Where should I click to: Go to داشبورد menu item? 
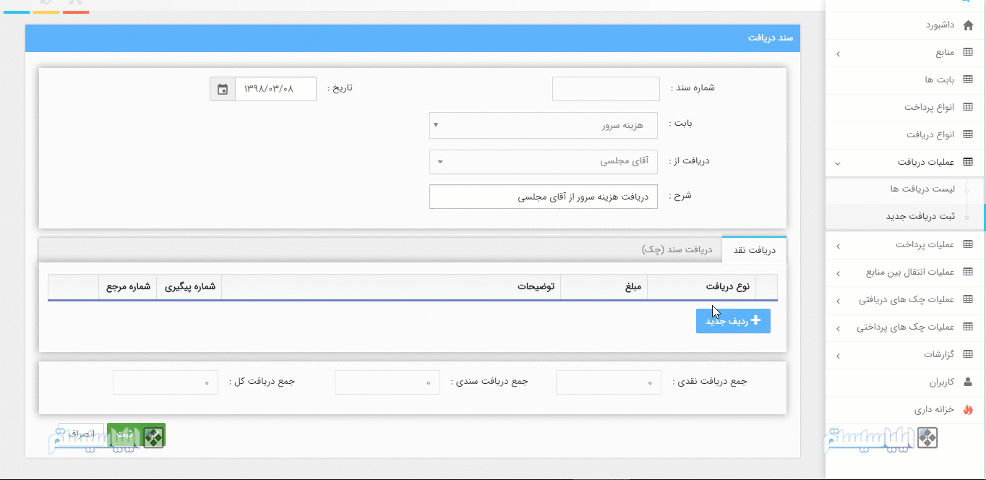click(x=939, y=26)
